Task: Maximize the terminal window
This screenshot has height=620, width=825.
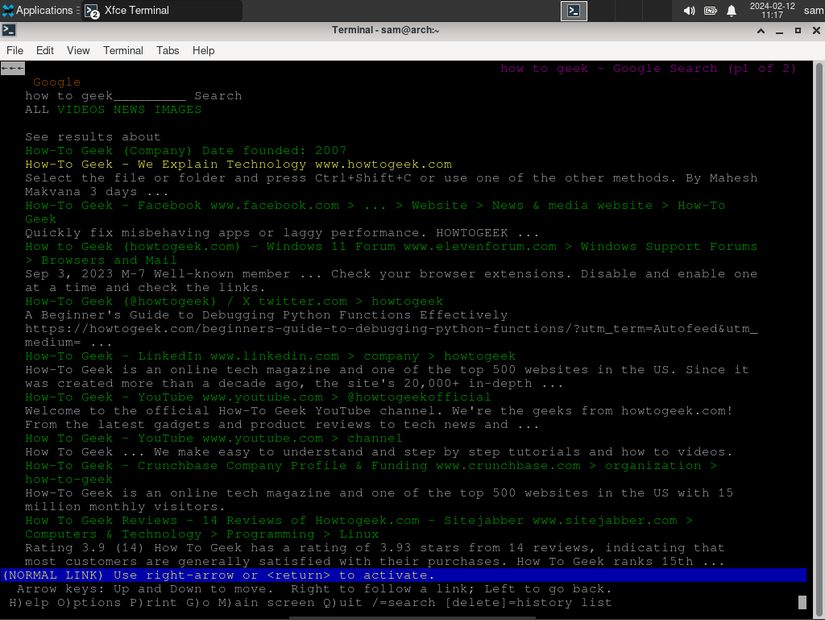Action: (x=798, y=31)
